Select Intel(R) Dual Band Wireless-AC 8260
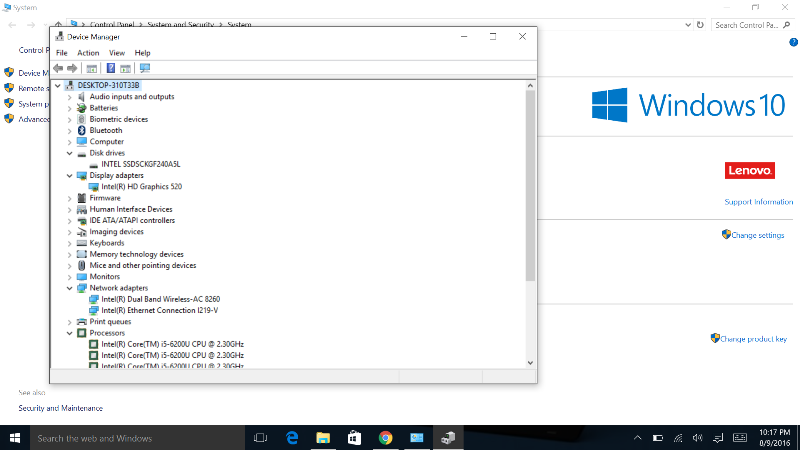This screenshot has width=800, height=450. [160, 299]
